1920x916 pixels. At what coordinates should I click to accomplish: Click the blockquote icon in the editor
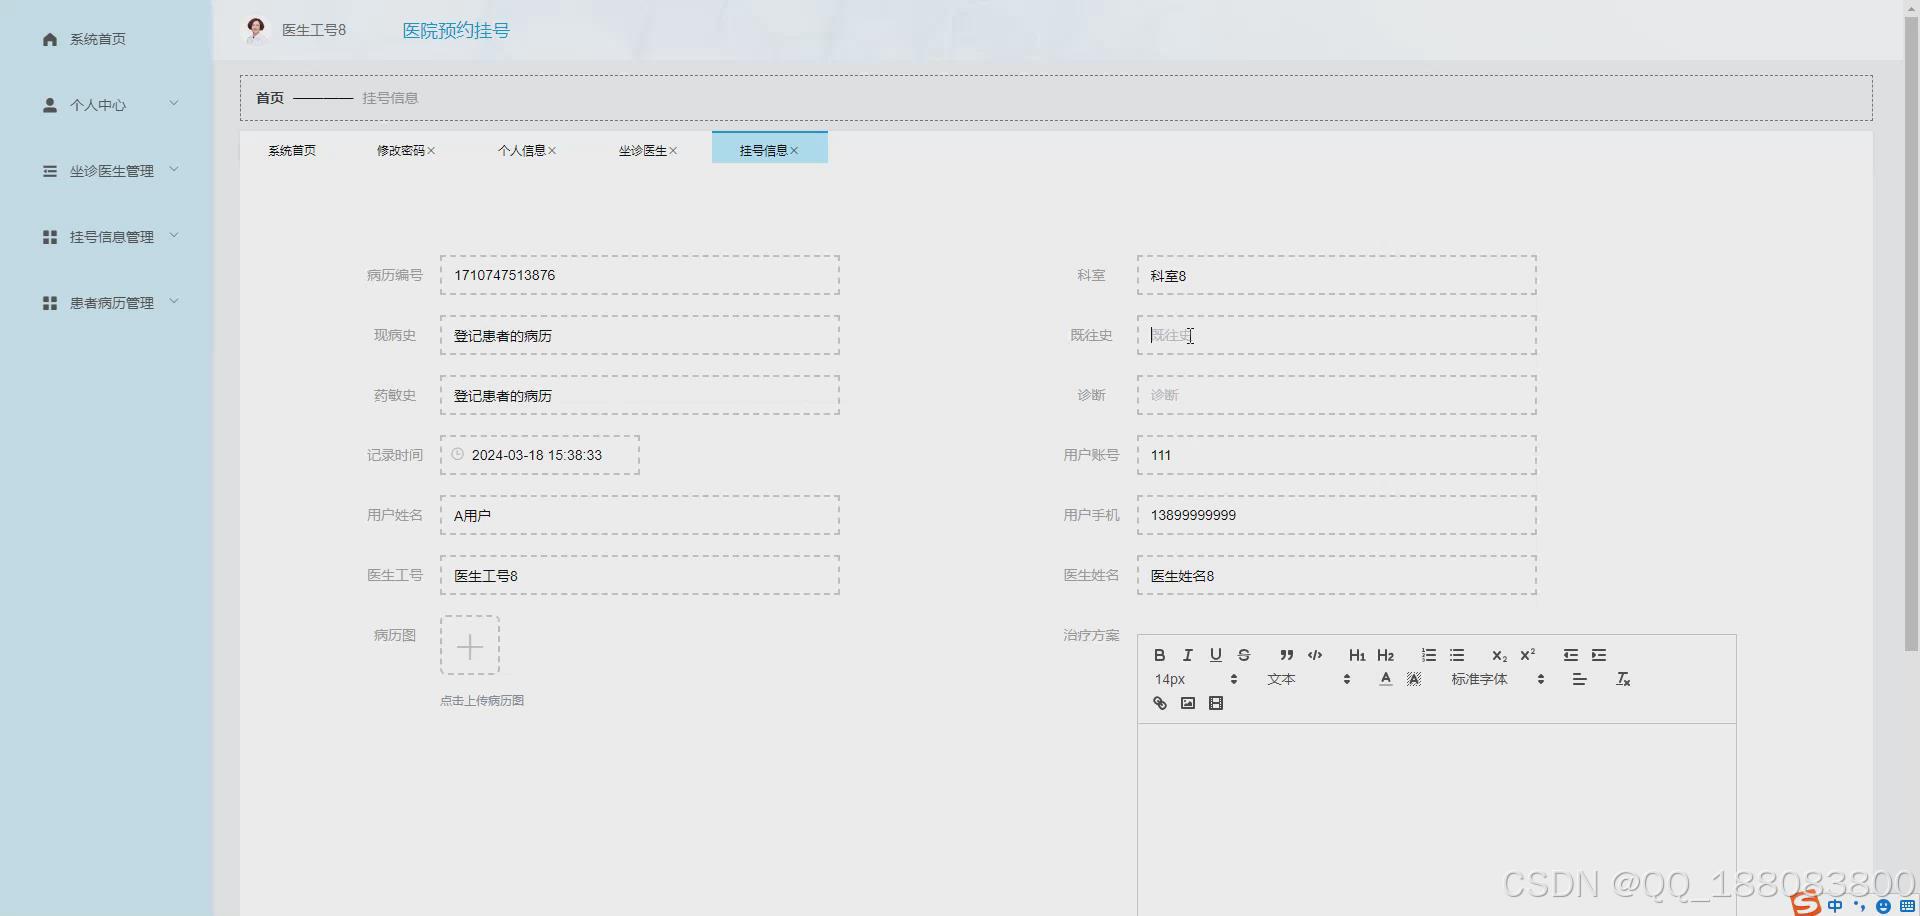click(1286, 655)
